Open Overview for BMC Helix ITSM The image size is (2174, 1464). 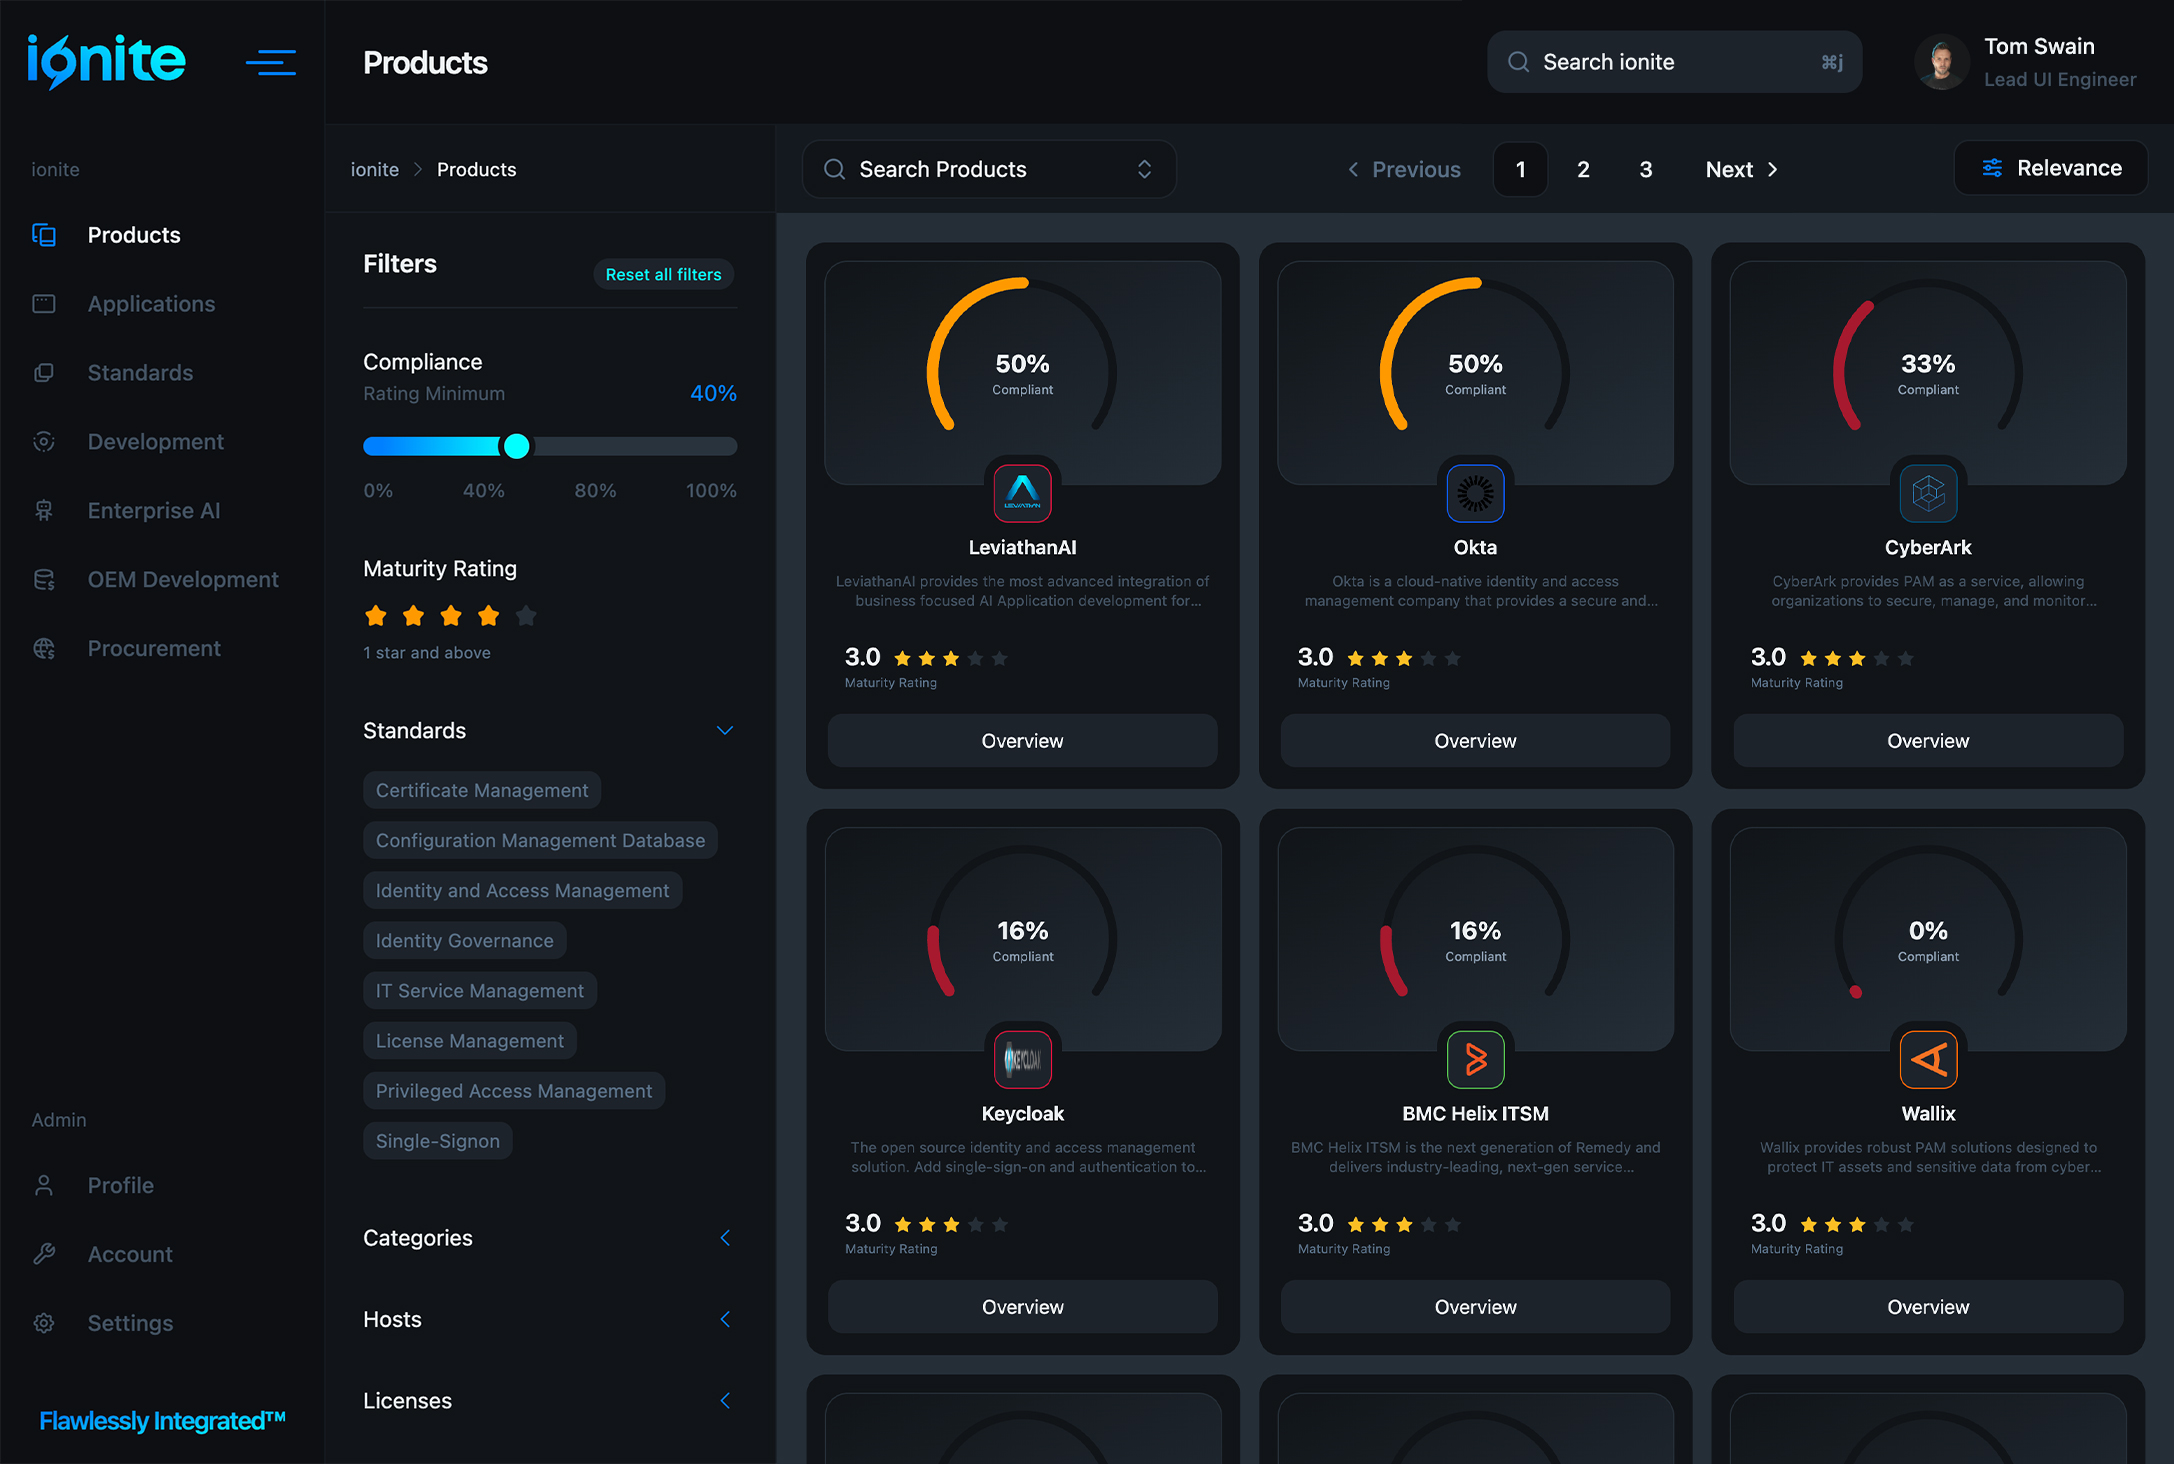(x=1475, y=1306)
